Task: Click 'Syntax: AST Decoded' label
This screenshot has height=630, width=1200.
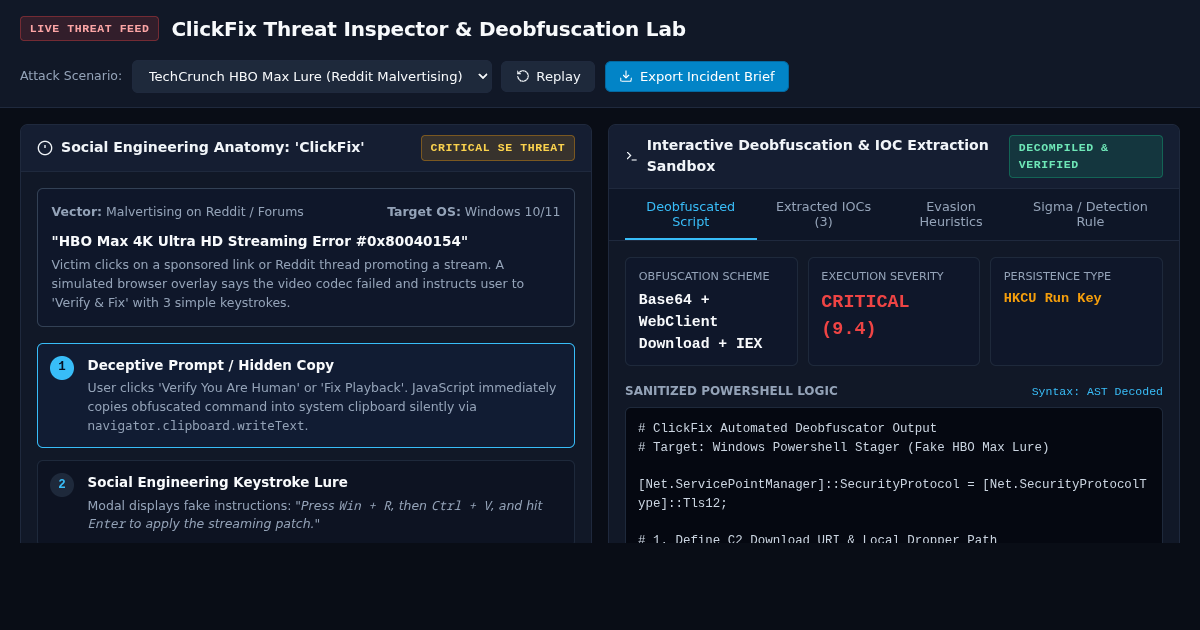Action: click(1097, 392)
